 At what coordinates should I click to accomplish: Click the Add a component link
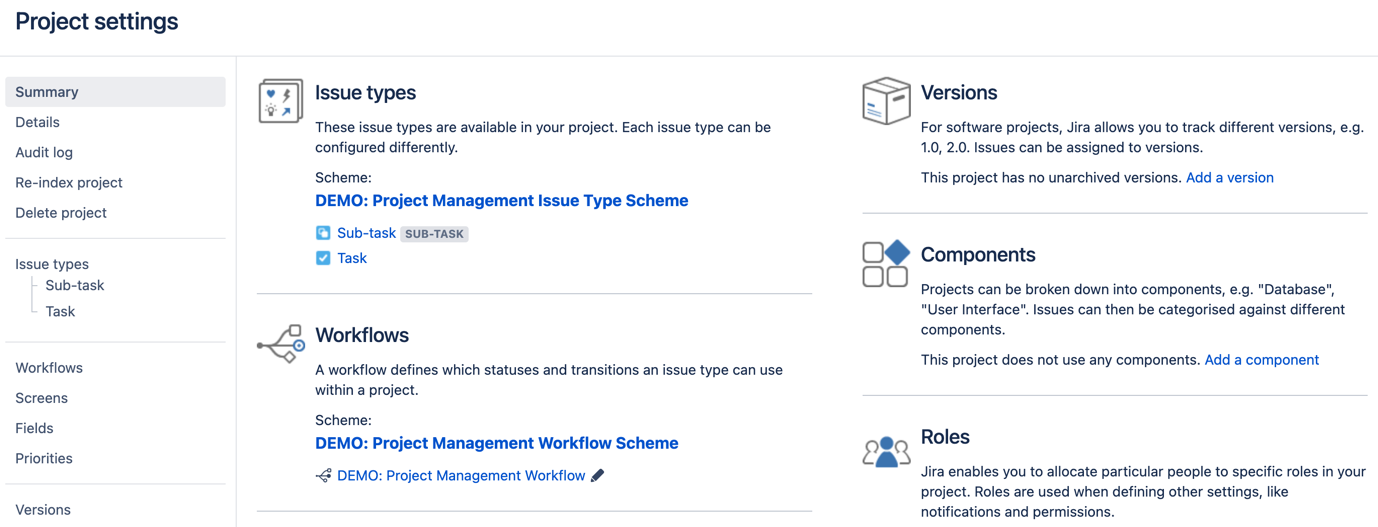click(1262, 360)
